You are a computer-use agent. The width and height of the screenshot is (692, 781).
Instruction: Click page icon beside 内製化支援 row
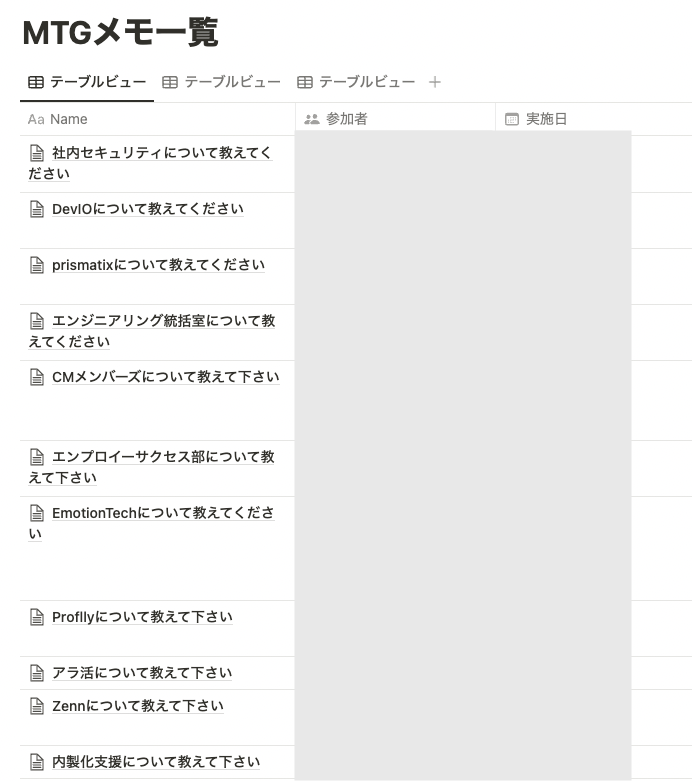click(37, 762)
